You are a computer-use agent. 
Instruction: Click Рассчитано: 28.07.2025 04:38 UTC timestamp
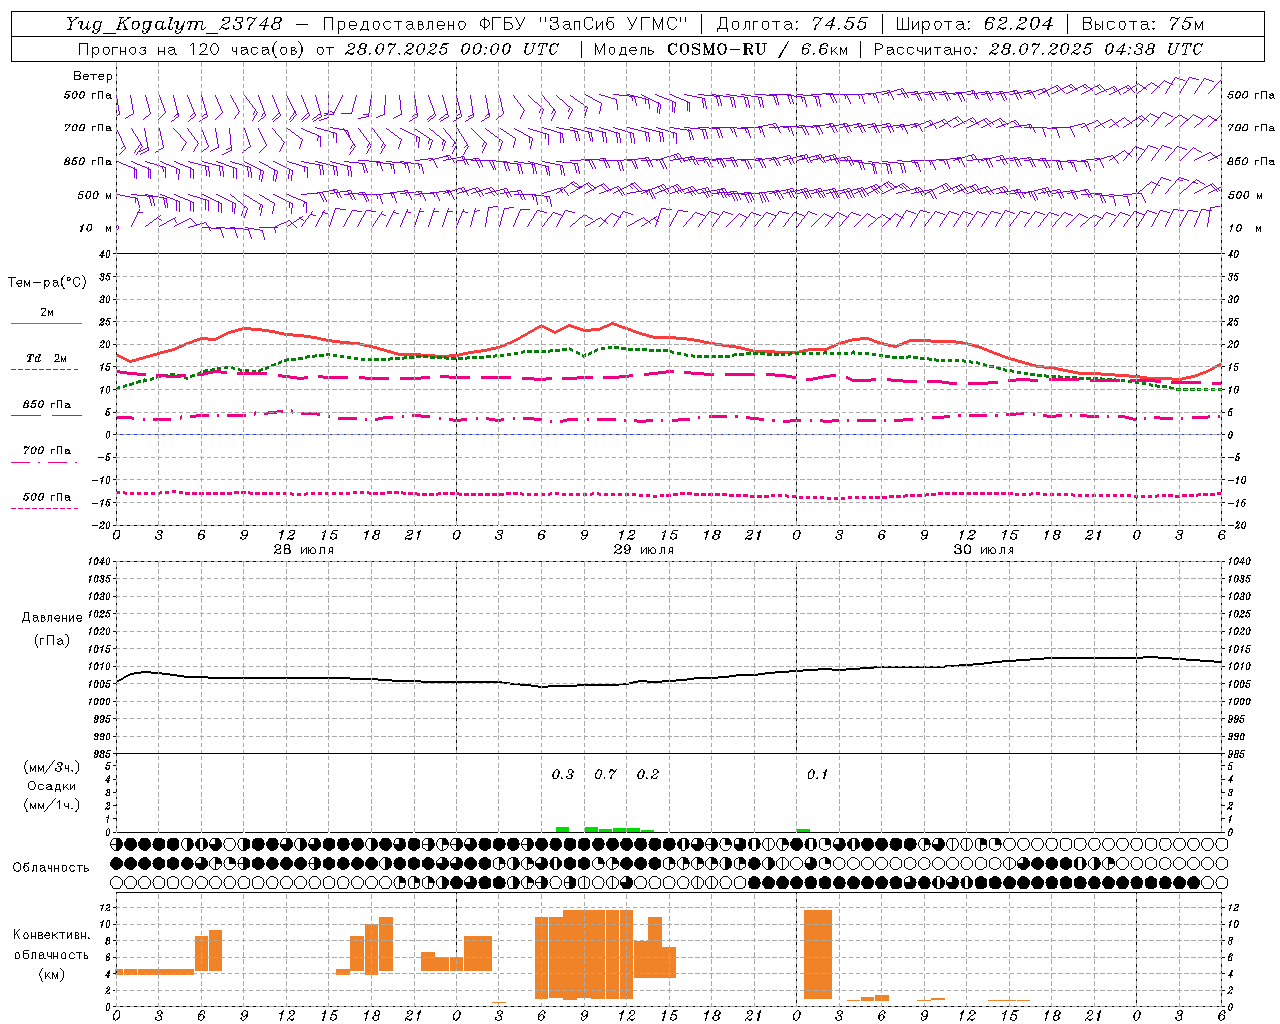[1038, 49]
